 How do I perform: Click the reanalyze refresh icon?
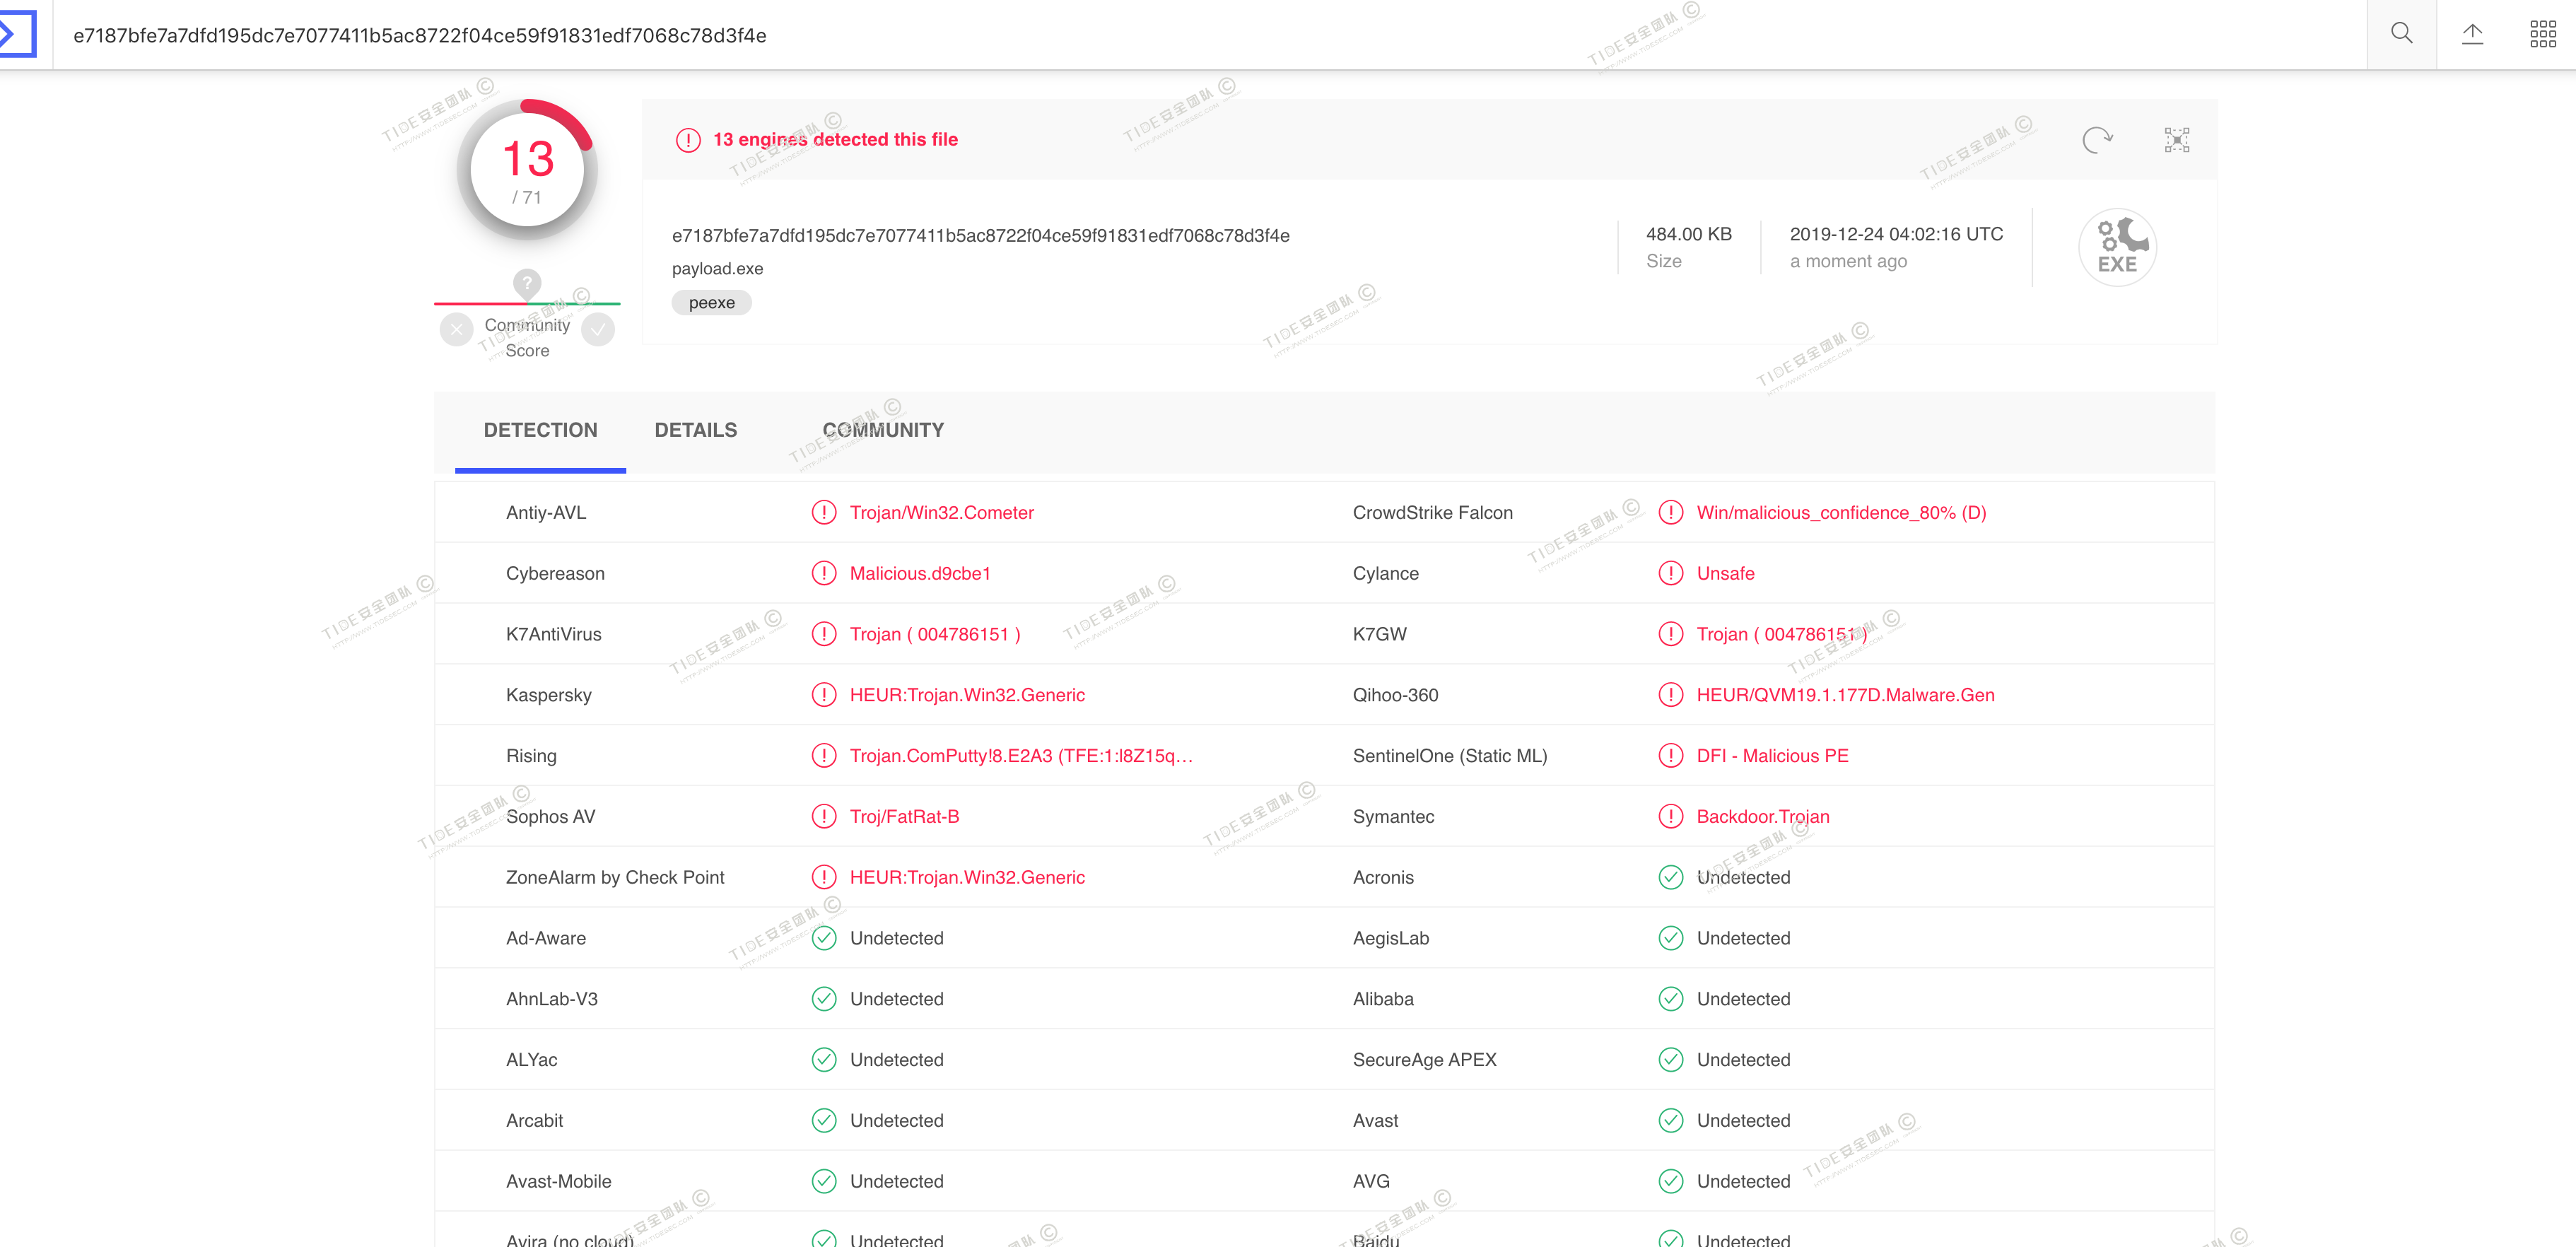click(2097, 140)
